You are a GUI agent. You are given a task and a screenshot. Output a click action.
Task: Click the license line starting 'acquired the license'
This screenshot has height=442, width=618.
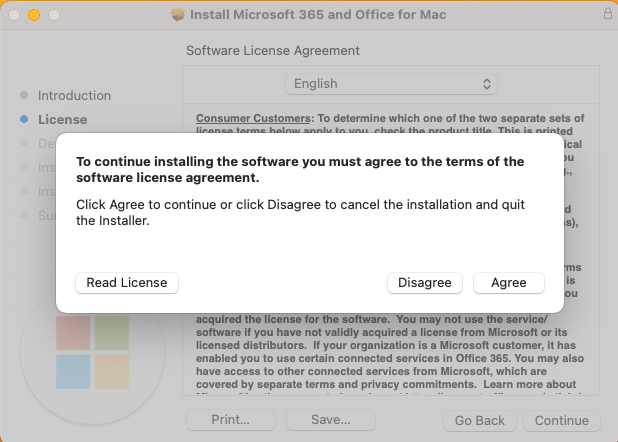coord(372,319)
